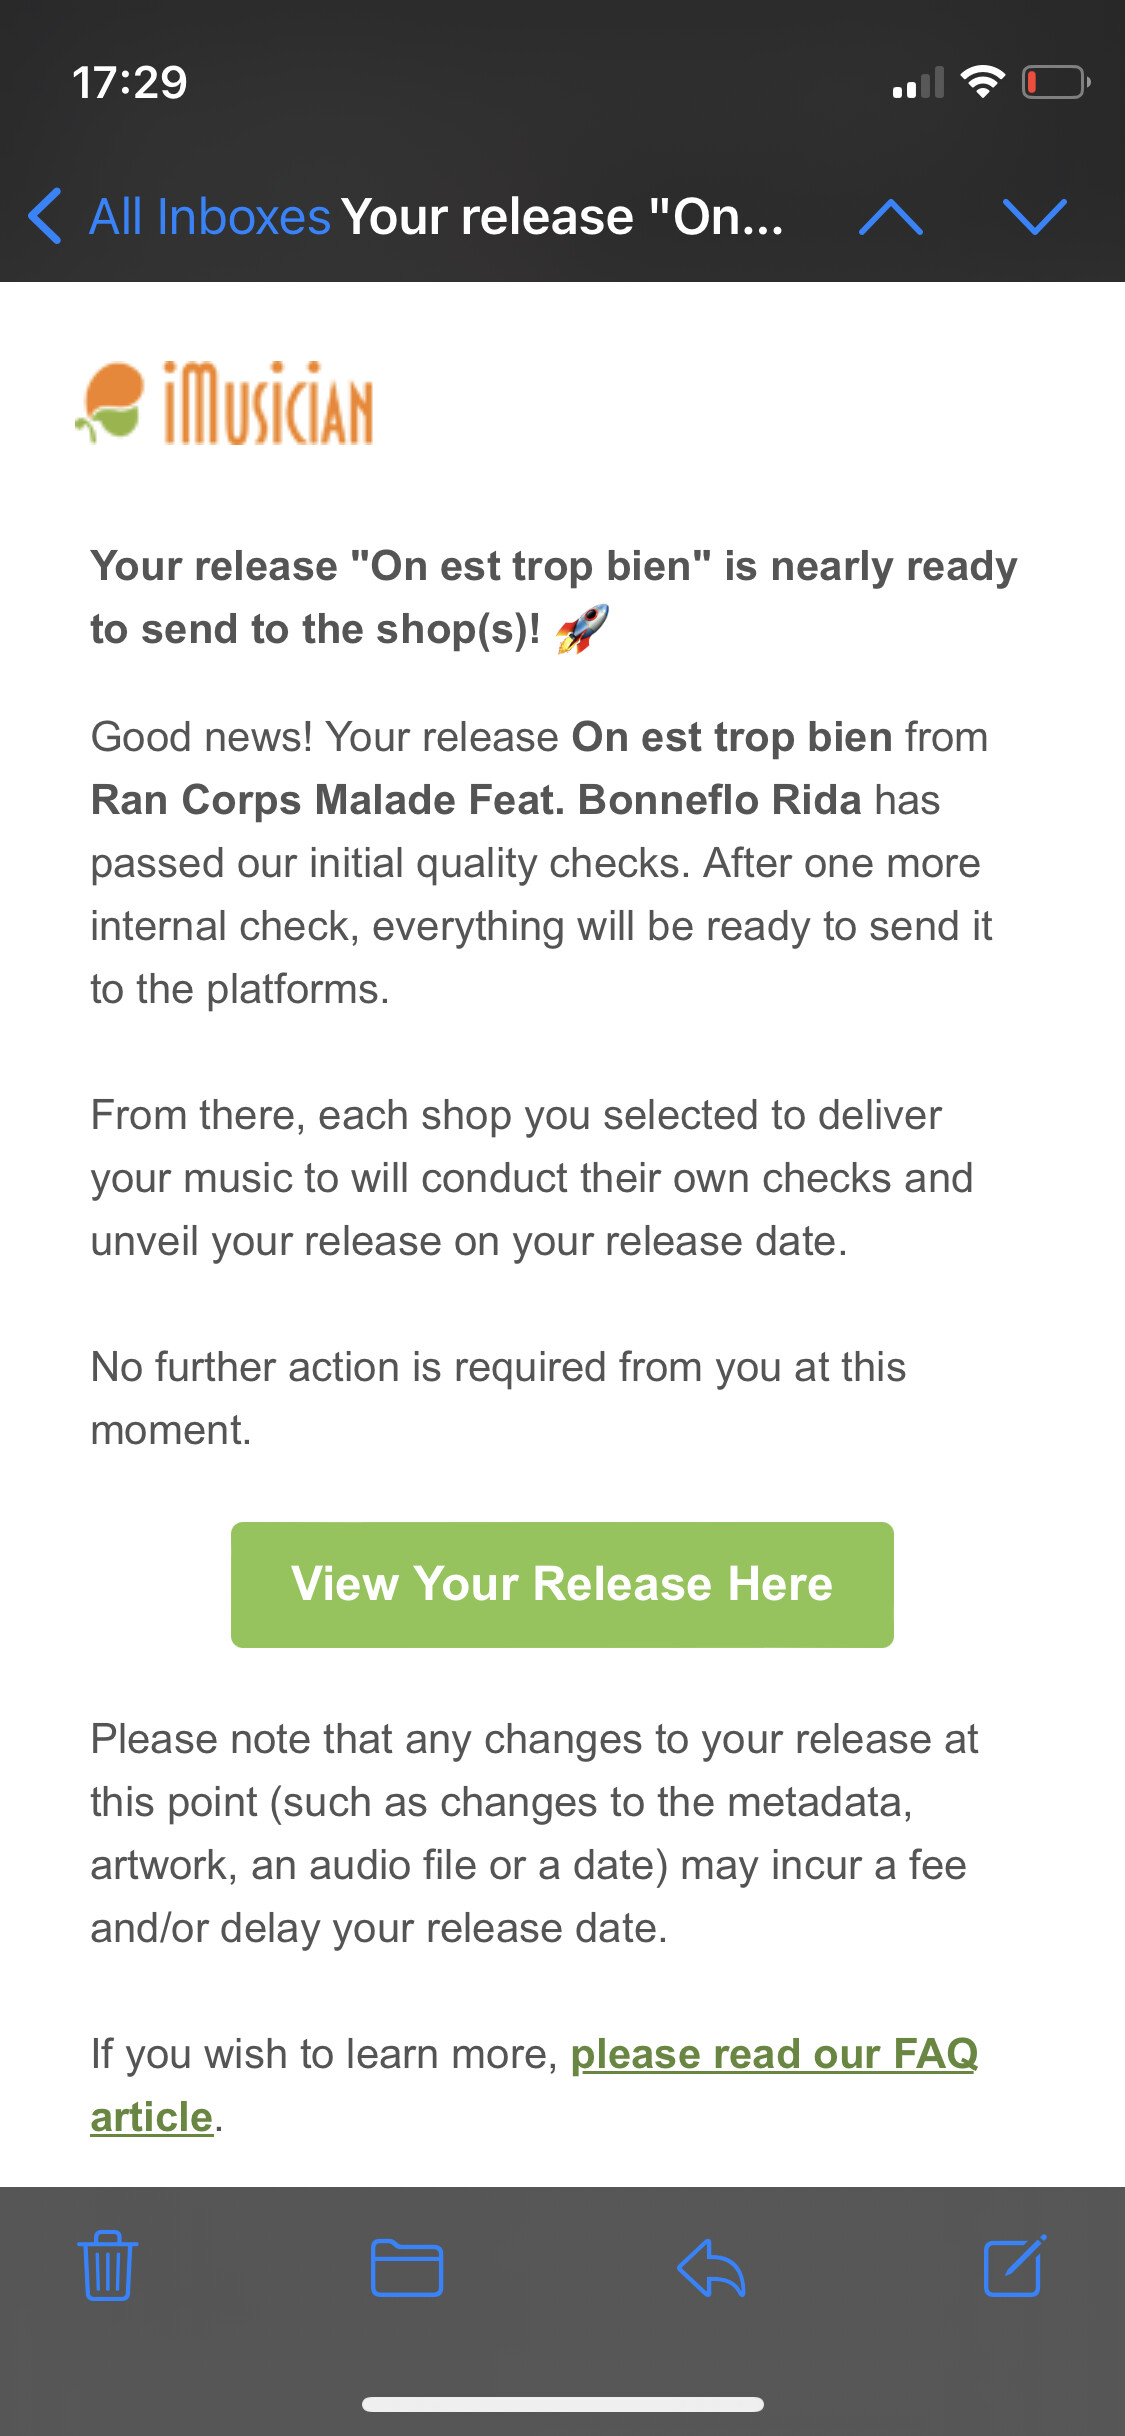
Task: Go to next email with down chevron
Action: point(1035,216)
